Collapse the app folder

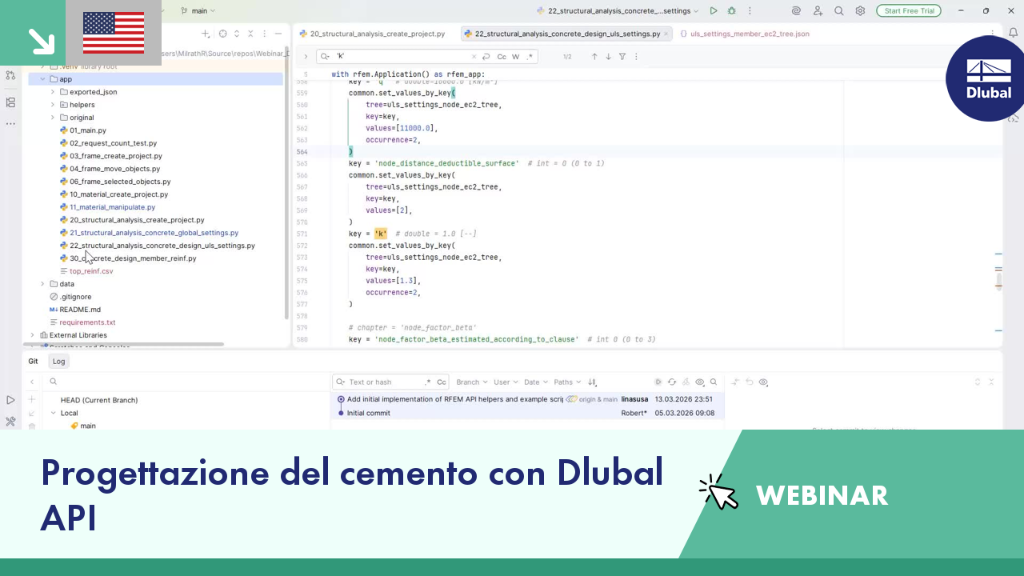click(43, 79)
